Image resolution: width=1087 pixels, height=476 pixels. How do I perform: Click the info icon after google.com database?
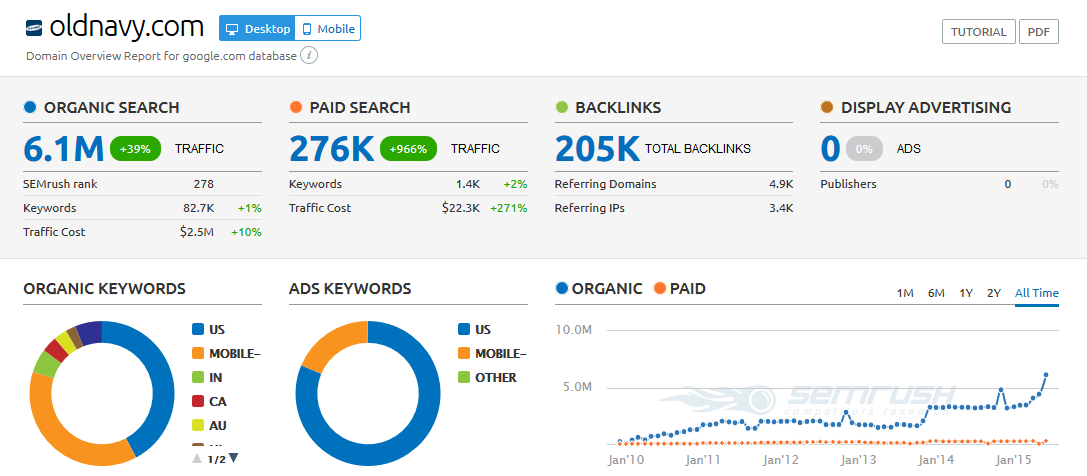coord(309,55)
